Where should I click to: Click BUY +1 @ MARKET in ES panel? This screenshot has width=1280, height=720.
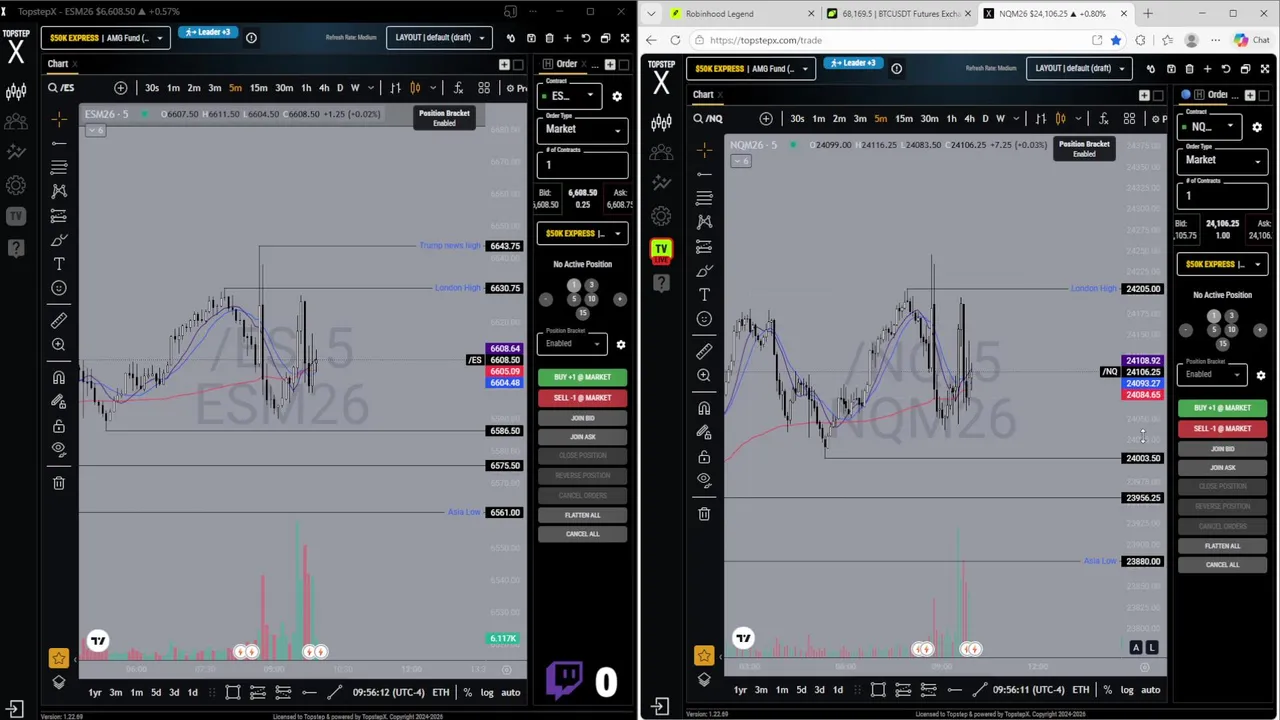[x=582, y=377]
